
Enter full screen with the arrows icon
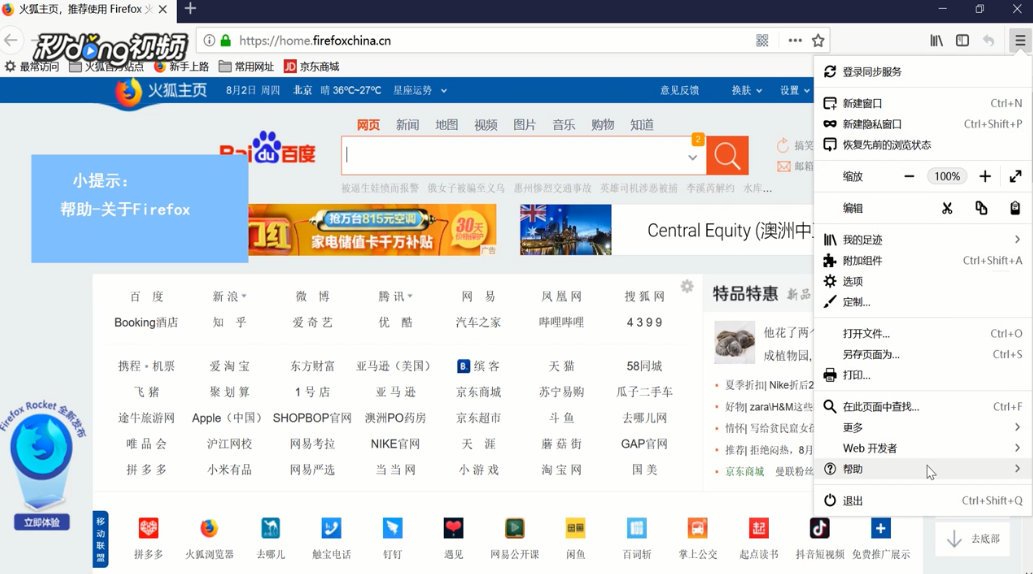coord(1015,177)
